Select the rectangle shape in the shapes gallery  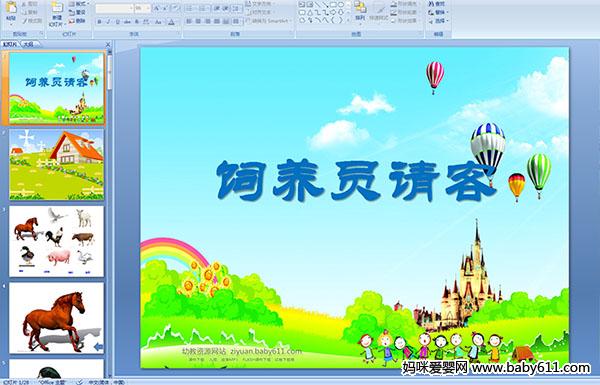pos(333,5)
